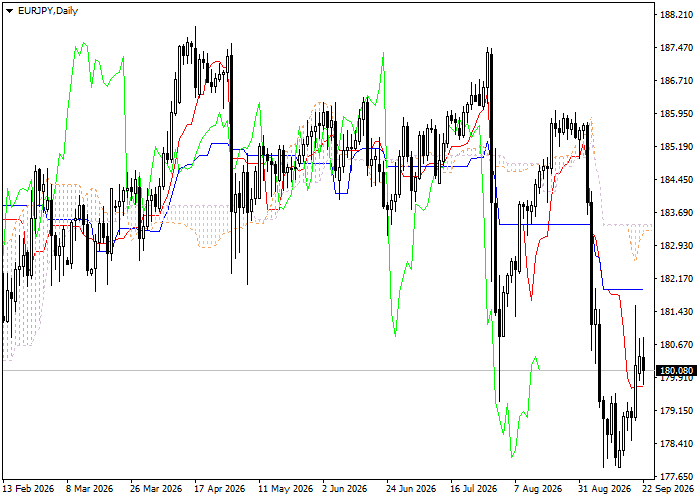
Task: Click the 183.690 price scale label
Action: [x=676, y=213]
